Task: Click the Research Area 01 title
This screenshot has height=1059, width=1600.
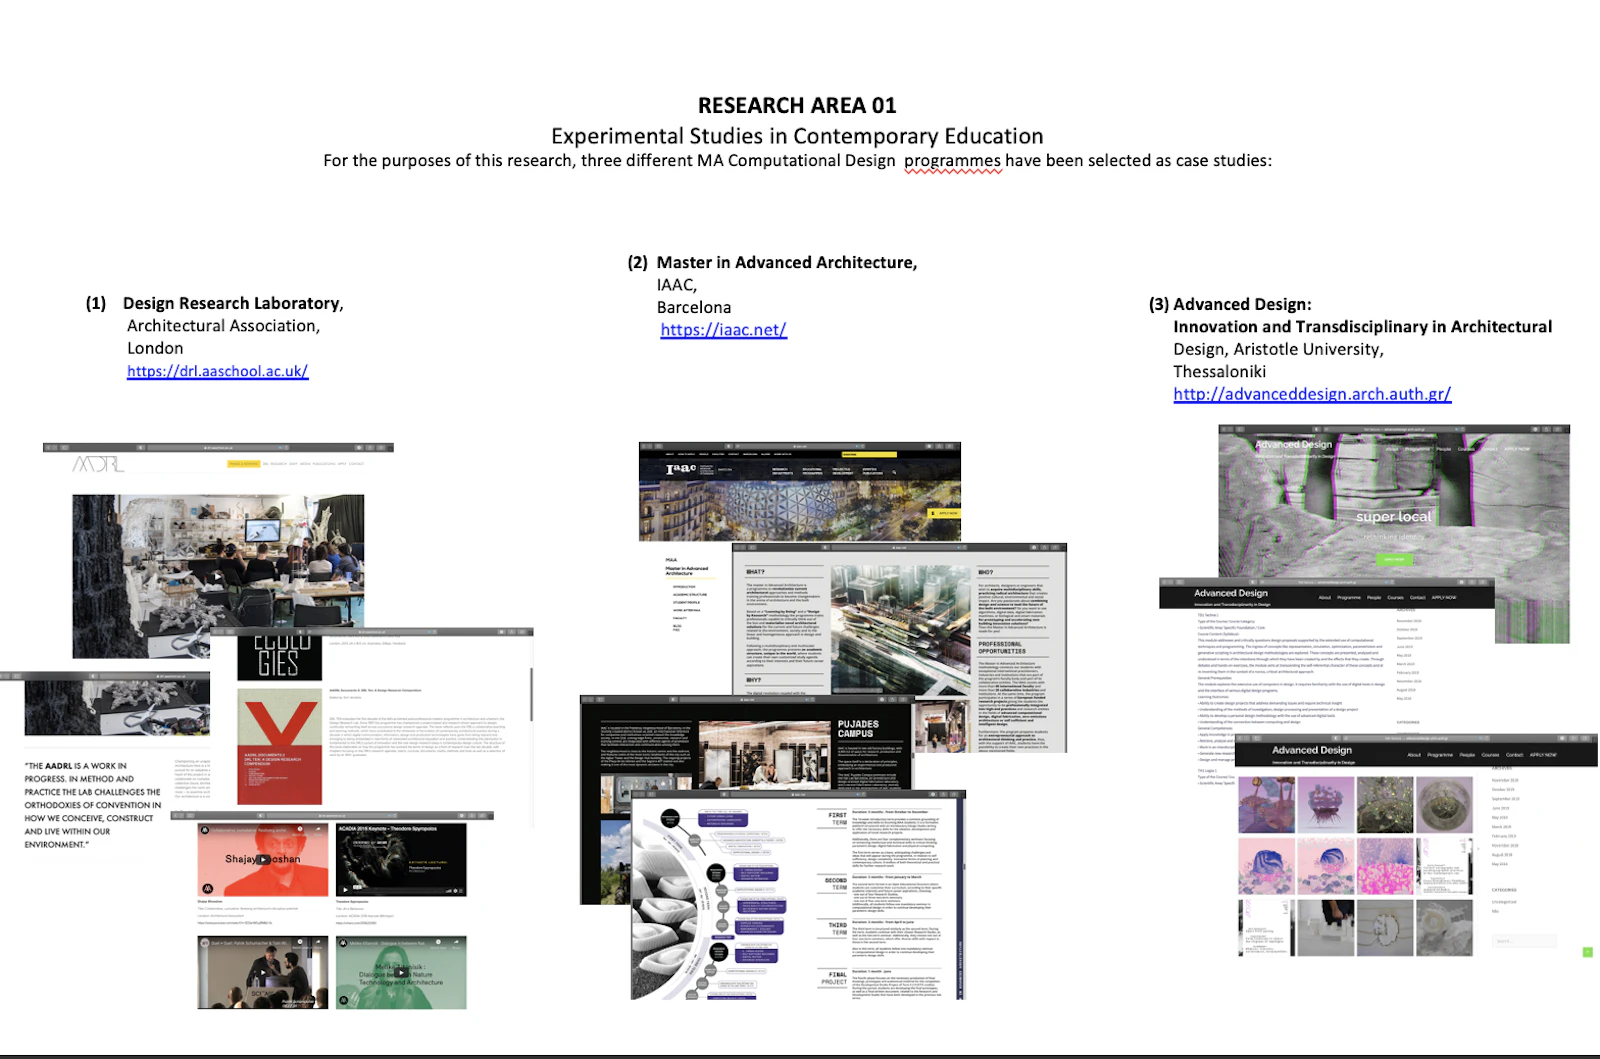Action: [x=797, y=106]
